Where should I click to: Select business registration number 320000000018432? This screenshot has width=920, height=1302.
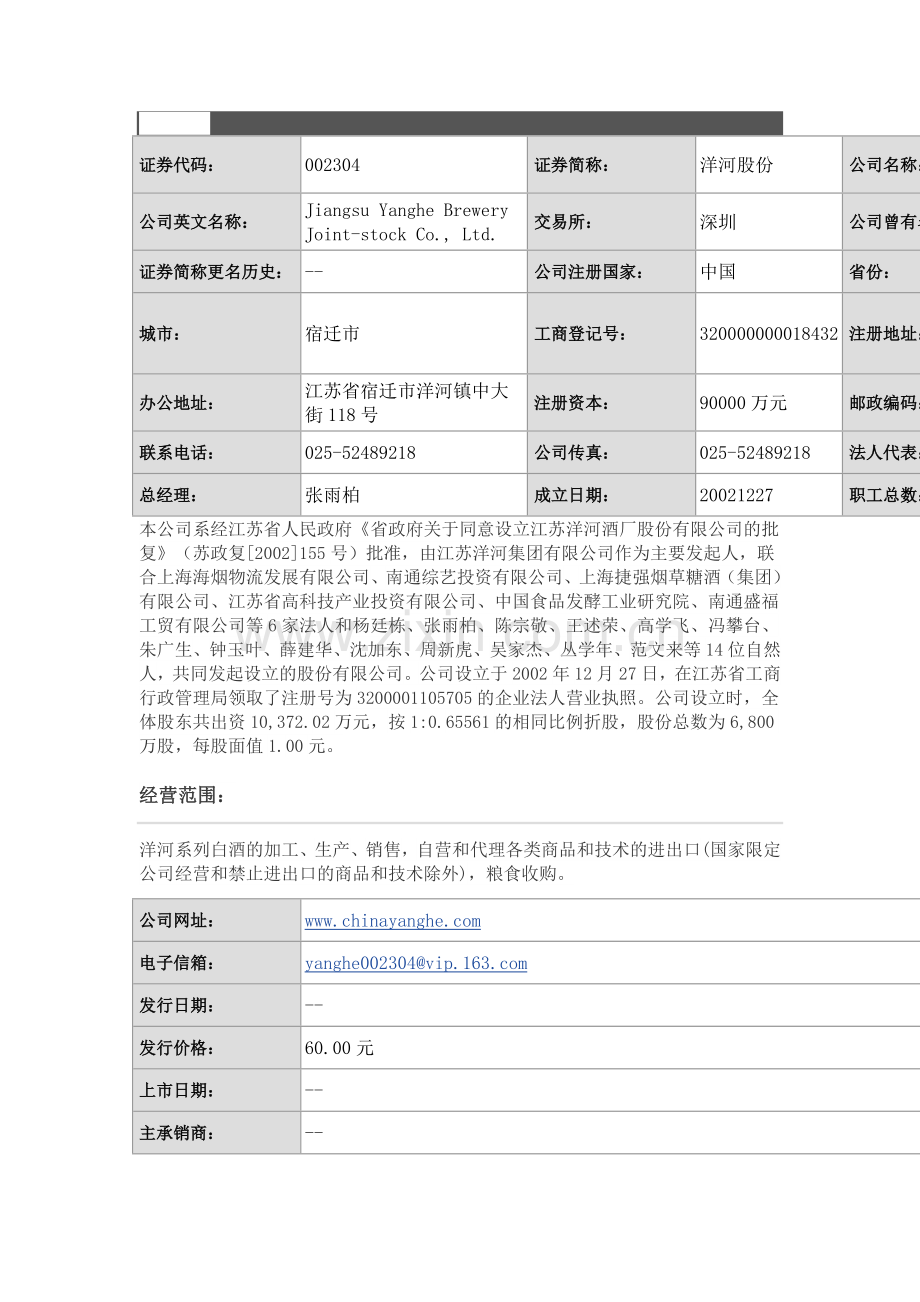pos(769,334)
